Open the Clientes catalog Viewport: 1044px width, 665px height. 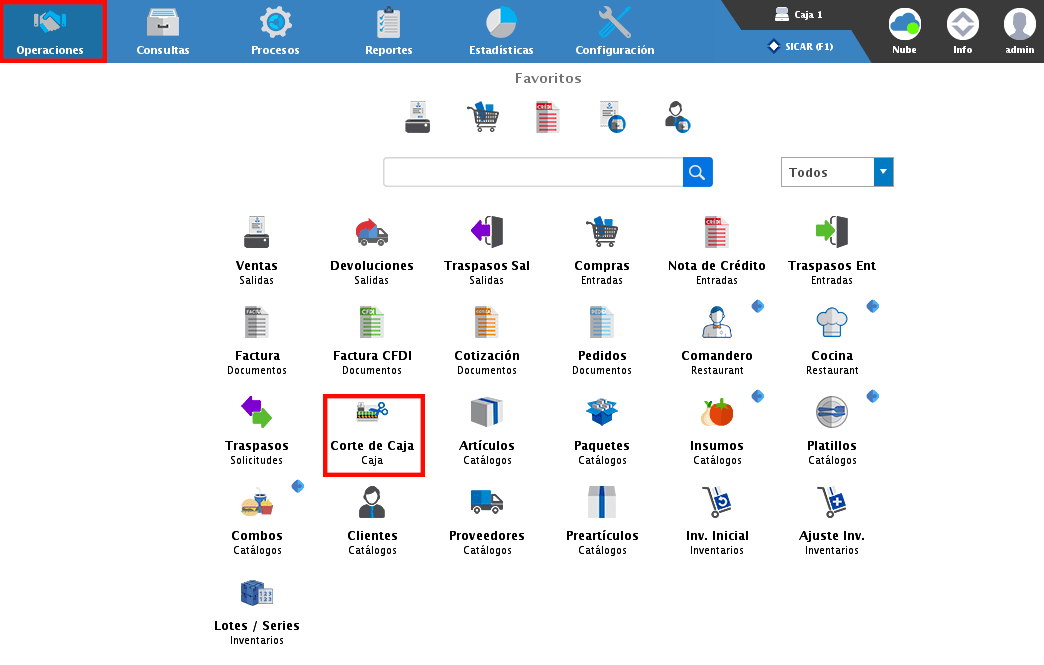(372, 503)
